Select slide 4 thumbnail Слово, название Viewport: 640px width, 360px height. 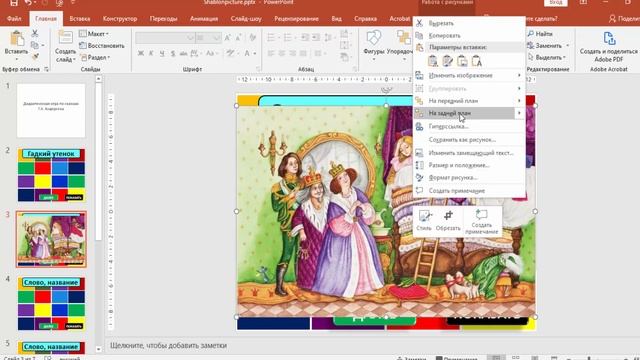pos(51,304)
